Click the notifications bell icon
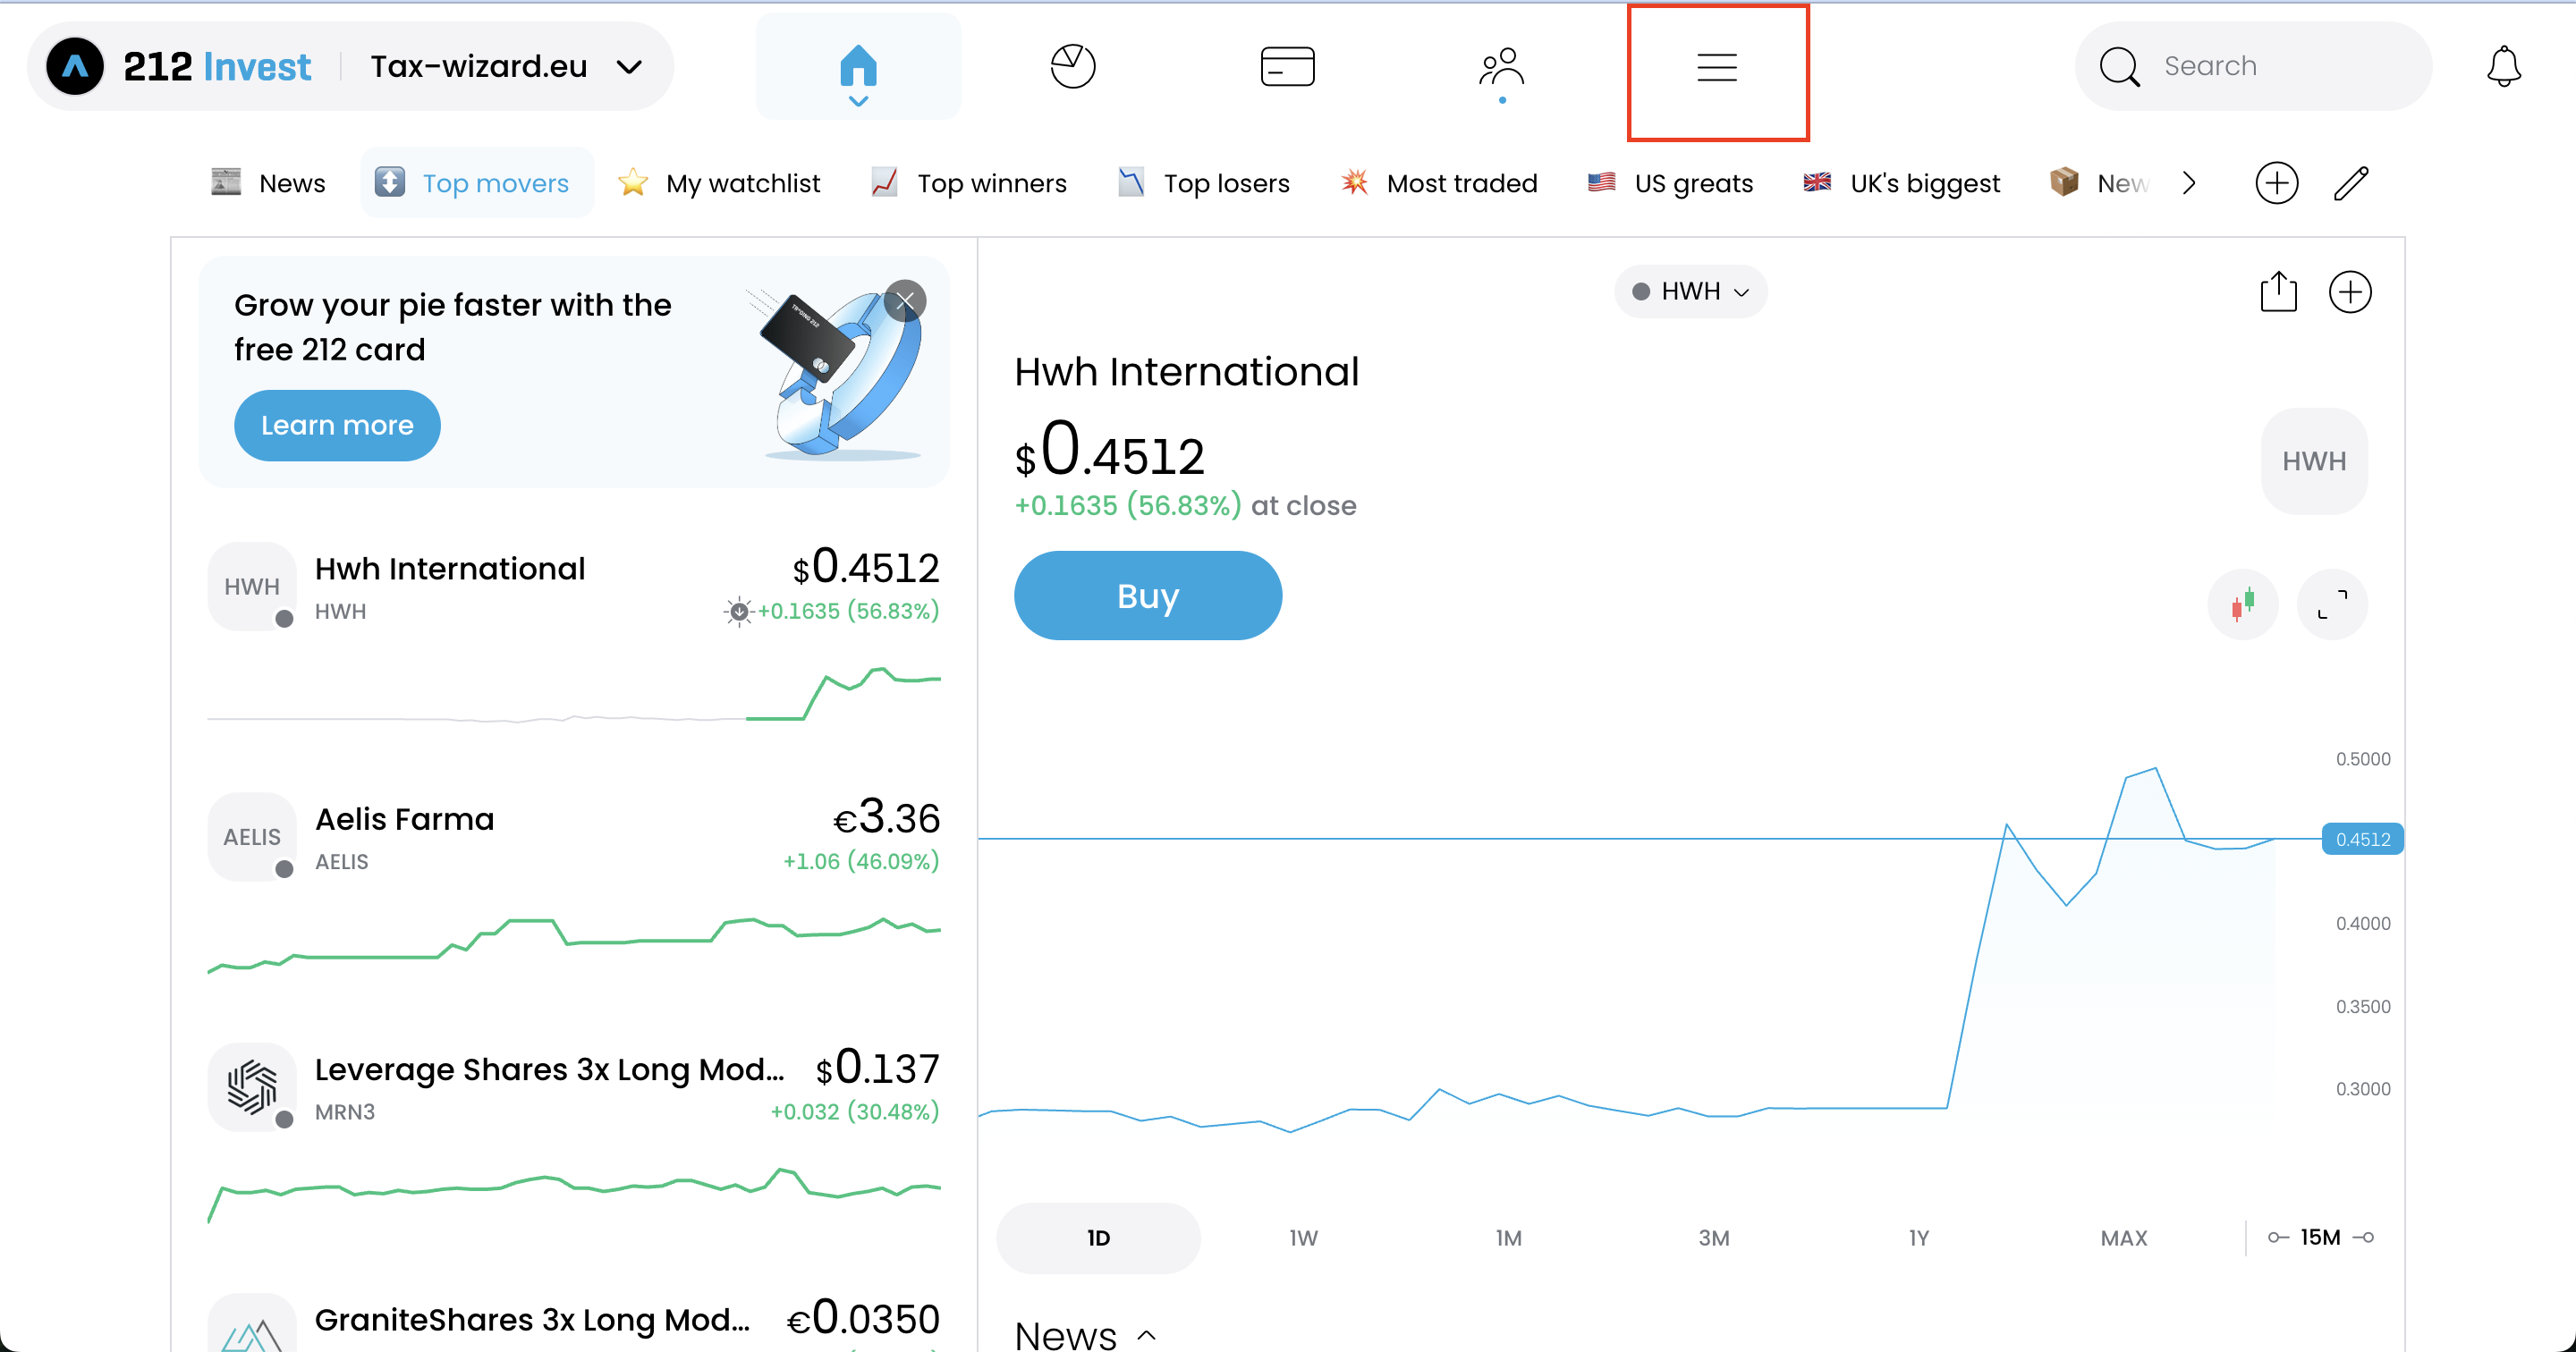The height and width of the screenshot is (1352, 2576). click(x=2504, y=67)
